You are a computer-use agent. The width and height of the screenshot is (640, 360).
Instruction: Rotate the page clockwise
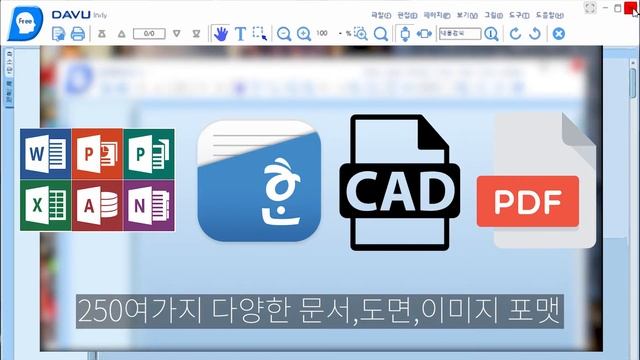515,33
